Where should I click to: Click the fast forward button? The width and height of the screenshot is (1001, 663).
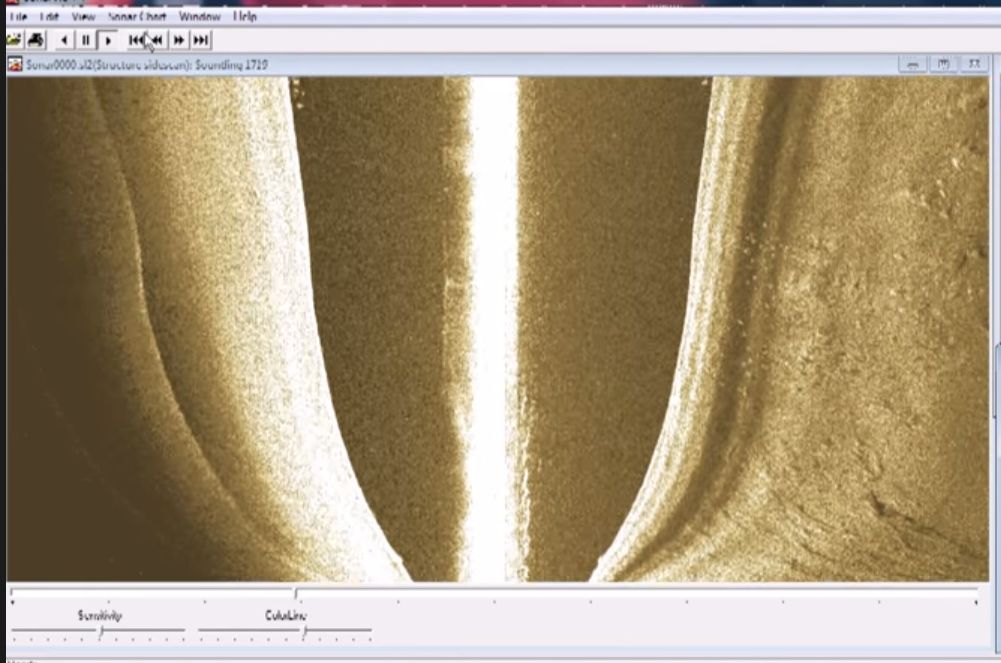179,40
